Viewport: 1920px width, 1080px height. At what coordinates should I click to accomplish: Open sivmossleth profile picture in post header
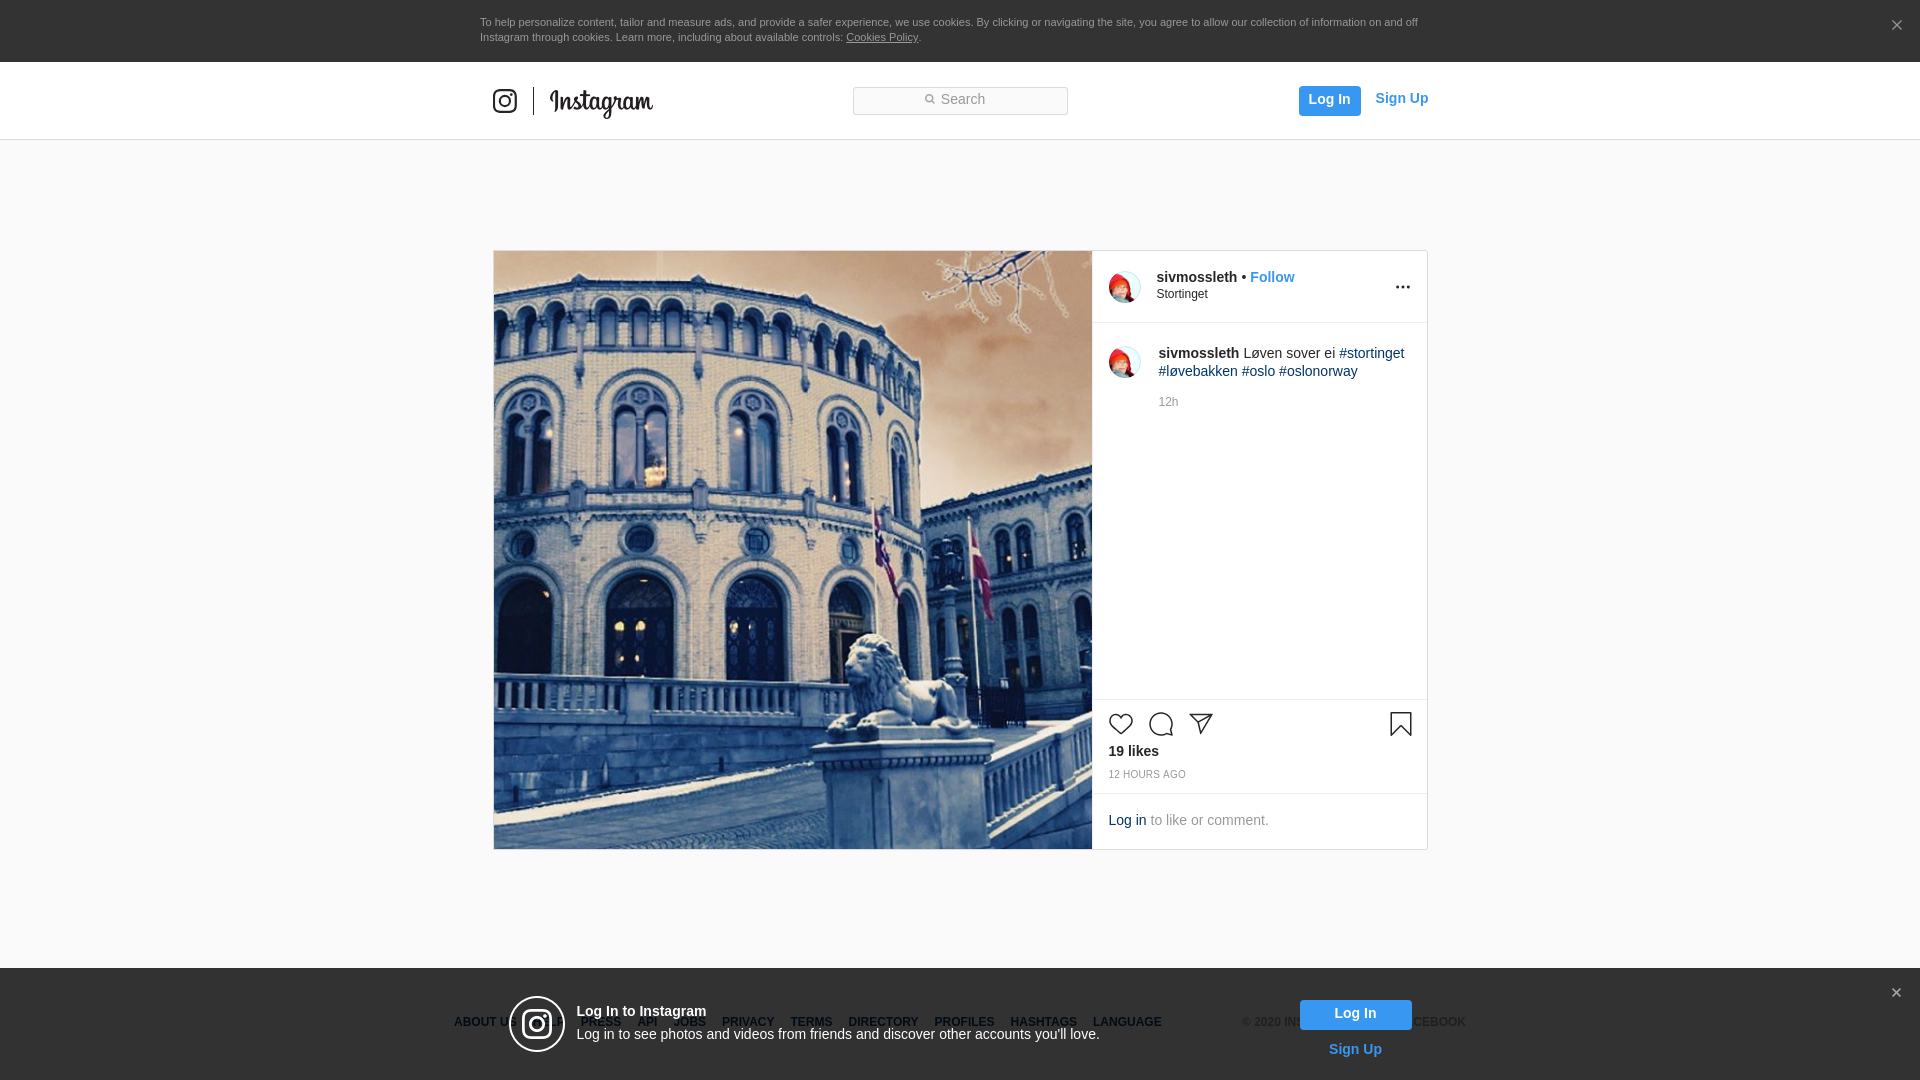click(x=1124, y=287)
